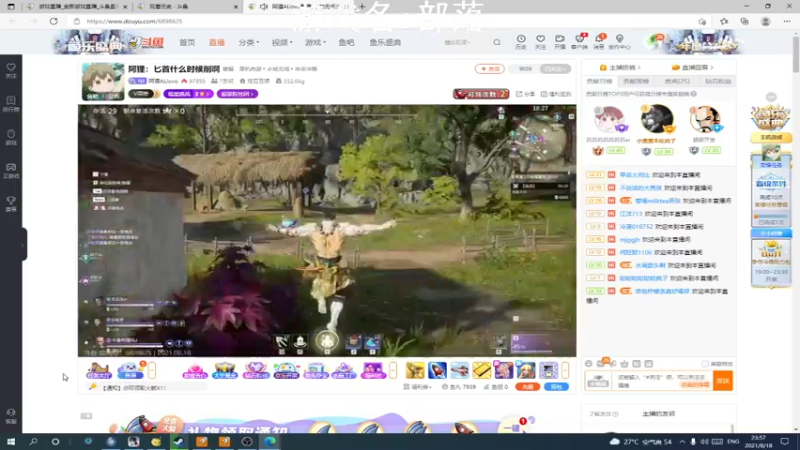Expand the 游戏 navigation dropdown
This screenshot has width=800, height=450.
(x=315, y=42)
